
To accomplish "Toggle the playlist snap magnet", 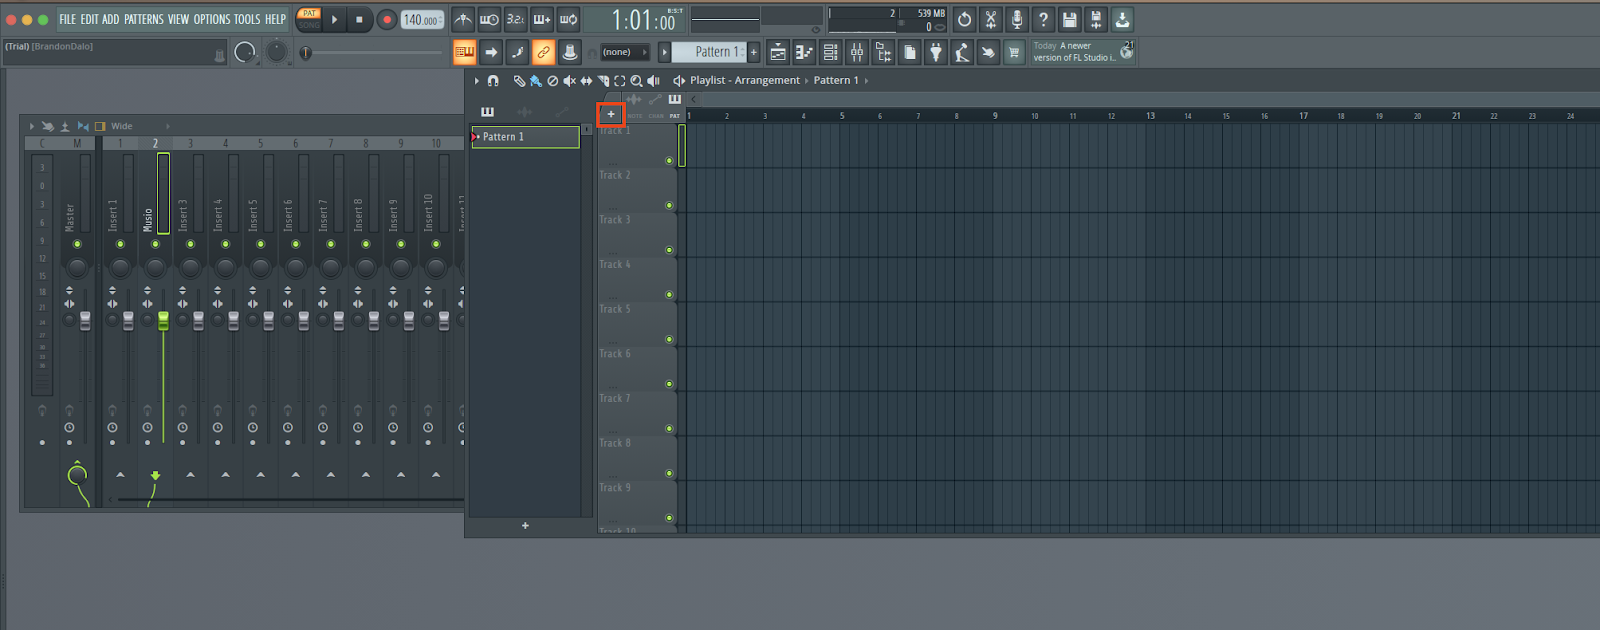I will 493,81.
